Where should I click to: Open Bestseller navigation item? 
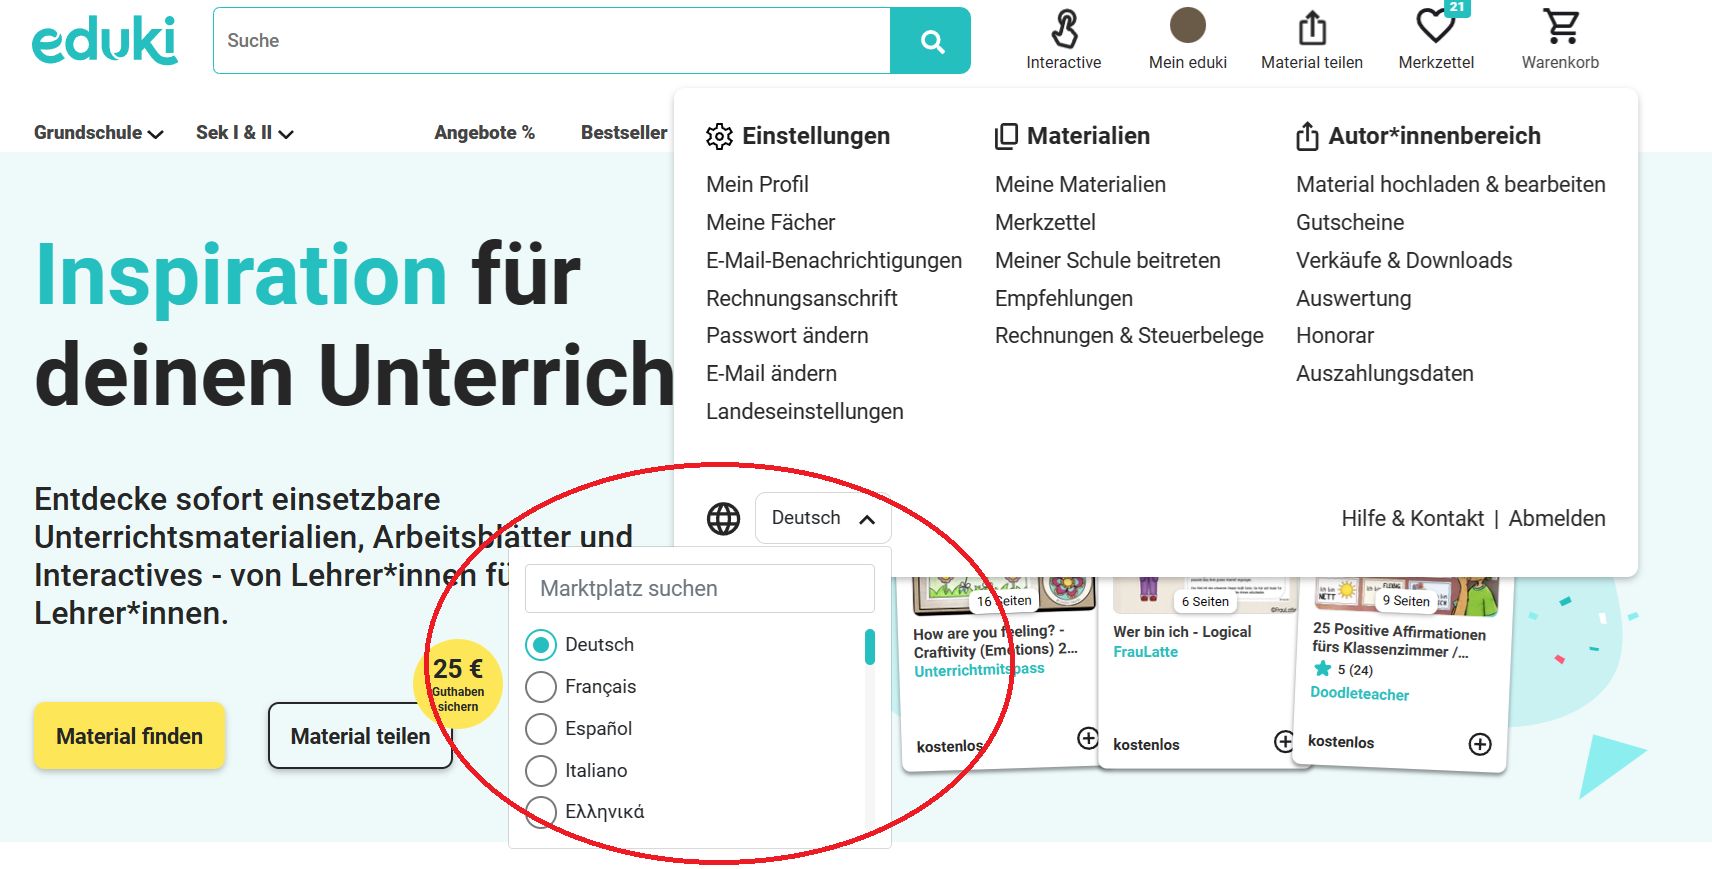[624, 133]
